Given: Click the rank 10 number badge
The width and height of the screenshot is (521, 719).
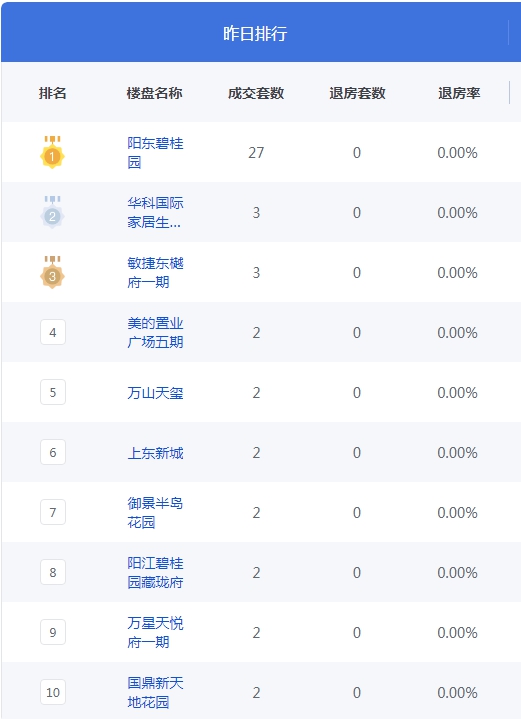Looking at the screenshot, I should [x=53, y=692].
